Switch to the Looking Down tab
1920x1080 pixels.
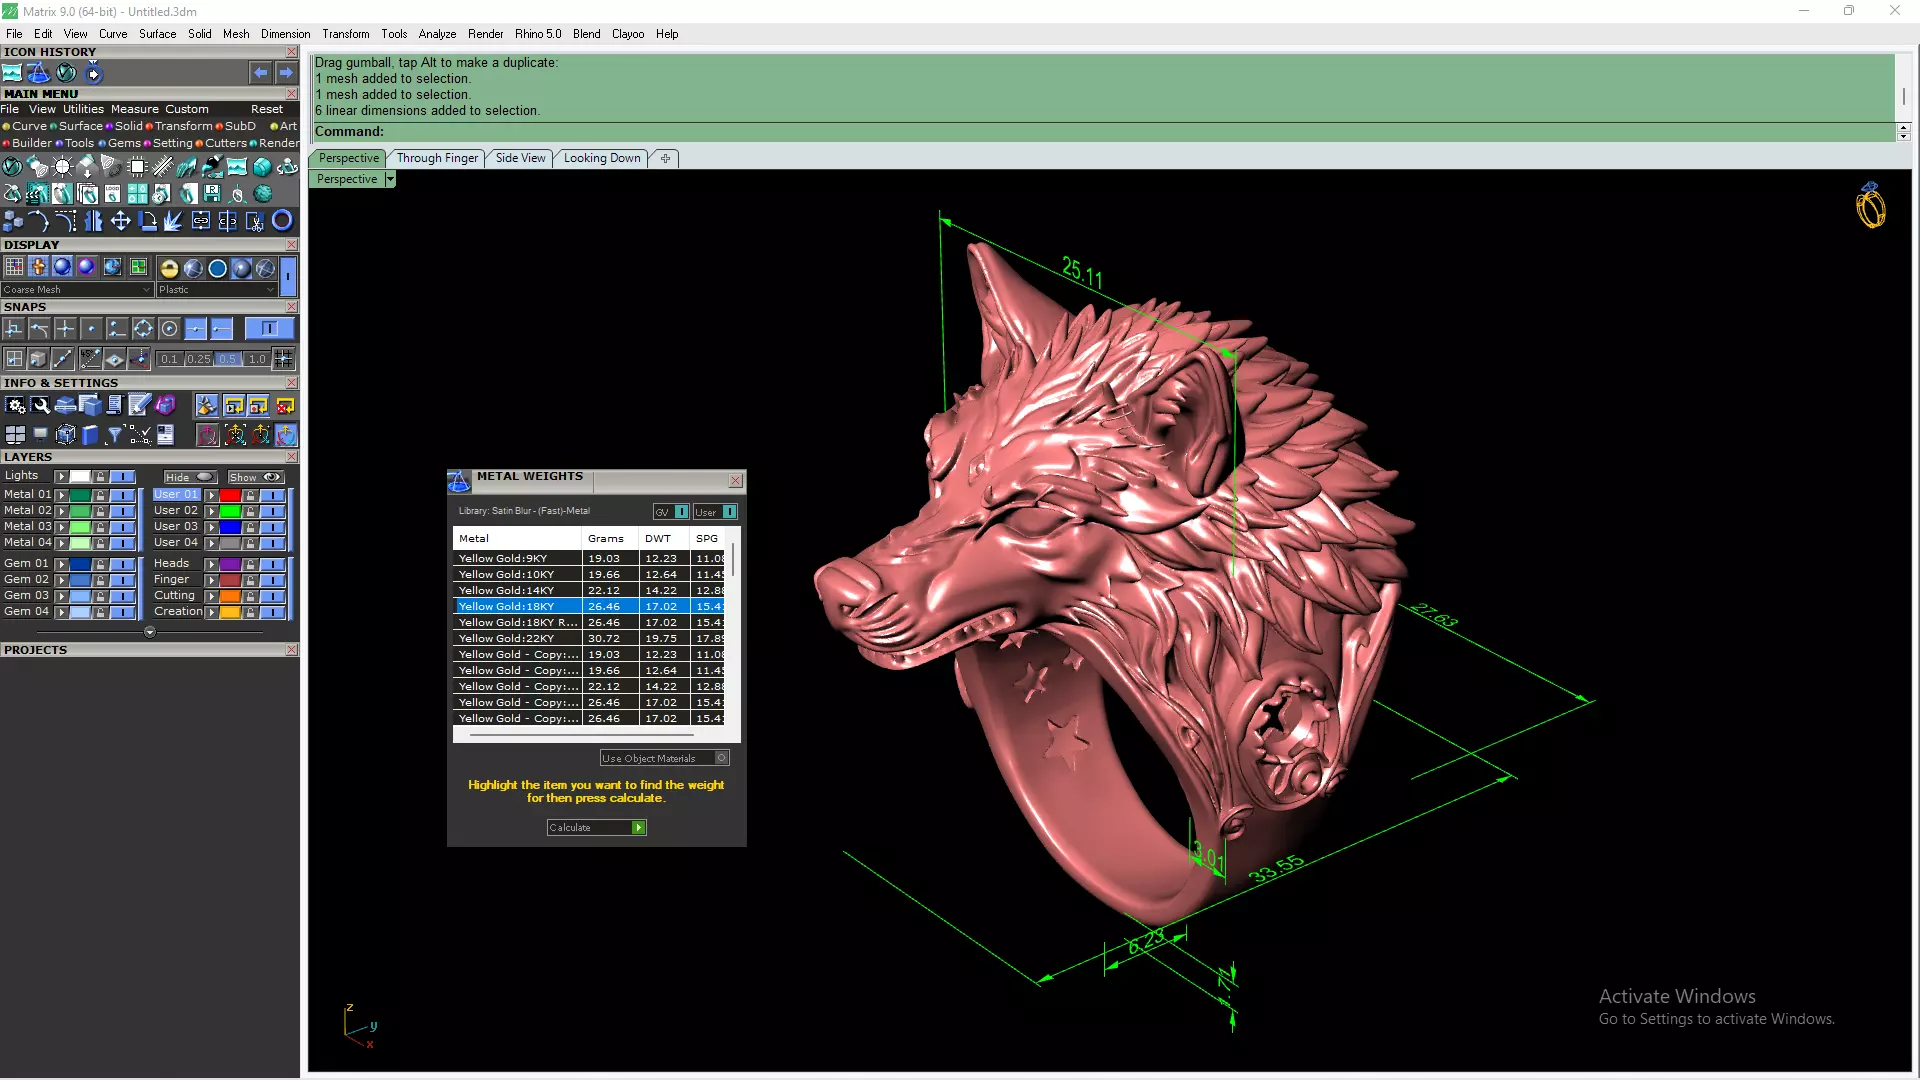602,158
